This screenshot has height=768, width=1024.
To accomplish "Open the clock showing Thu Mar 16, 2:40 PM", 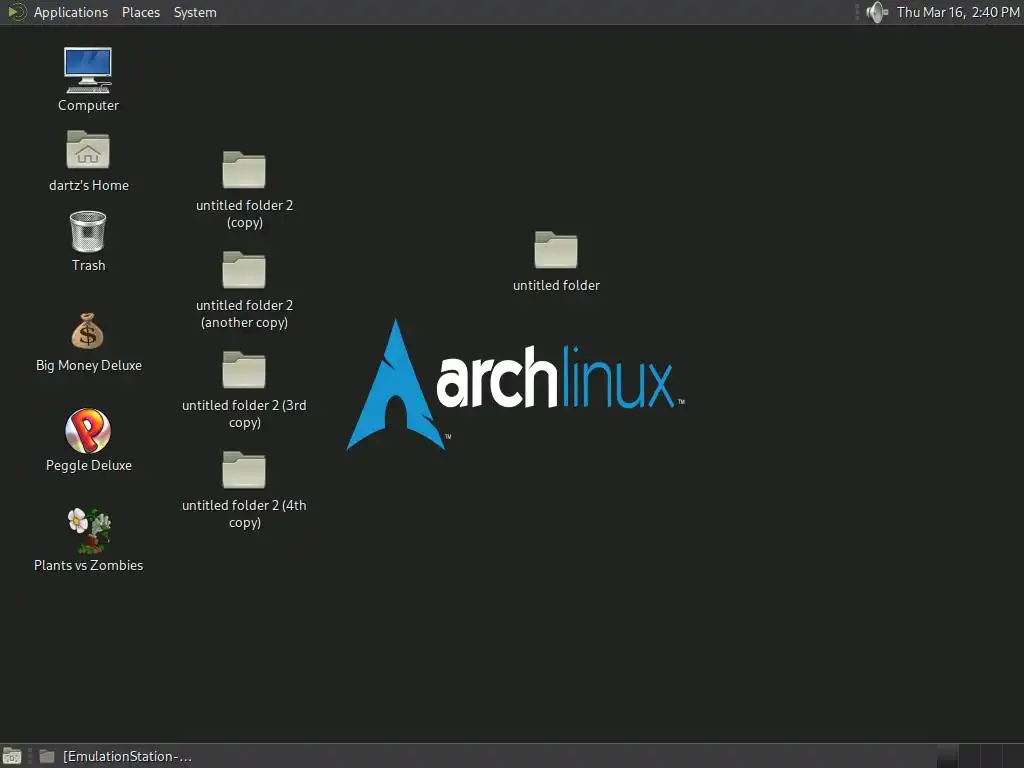I will coord(957,12).
